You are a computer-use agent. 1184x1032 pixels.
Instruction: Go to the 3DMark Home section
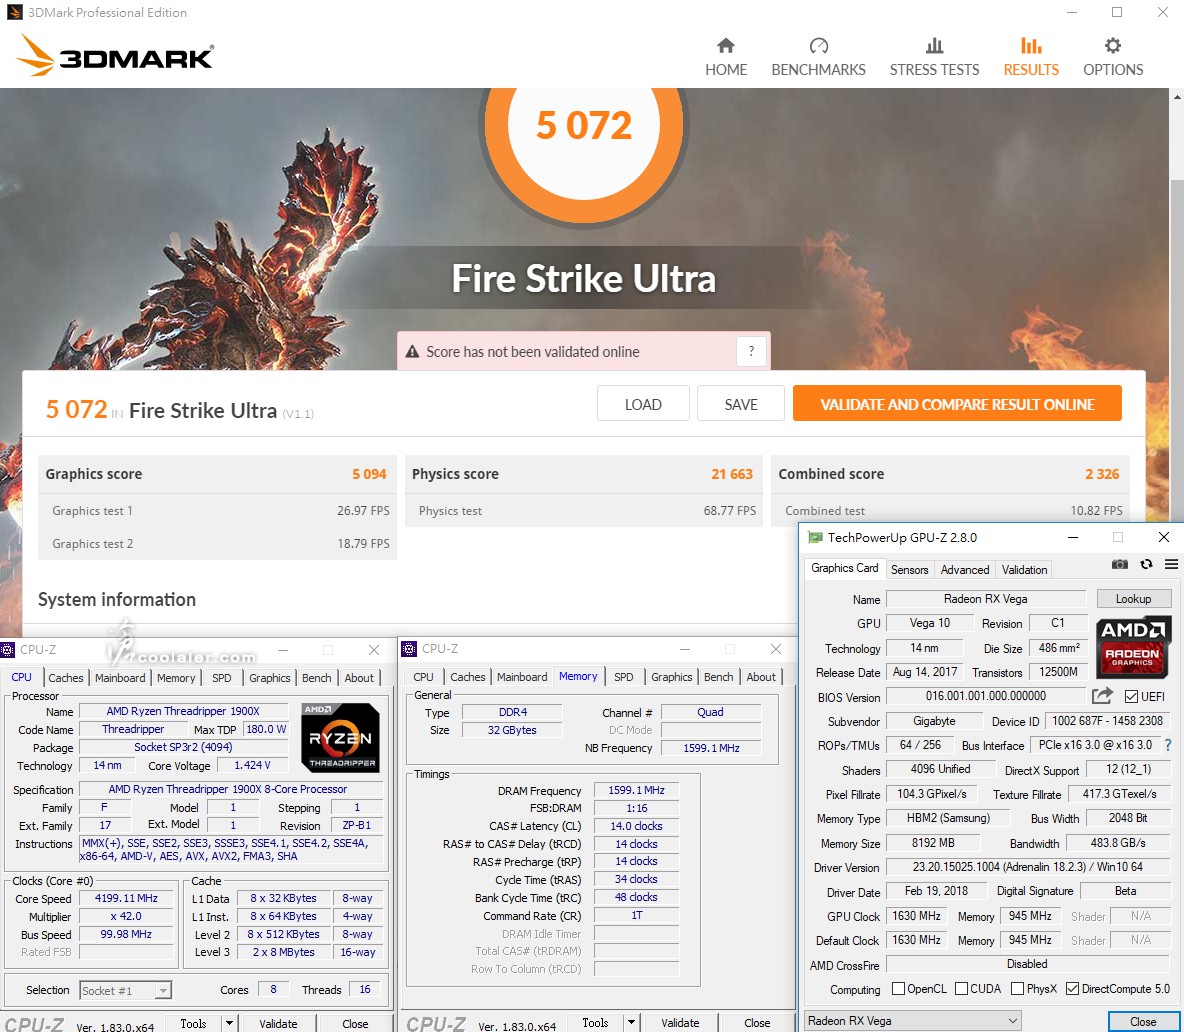(x=726, y=57)
